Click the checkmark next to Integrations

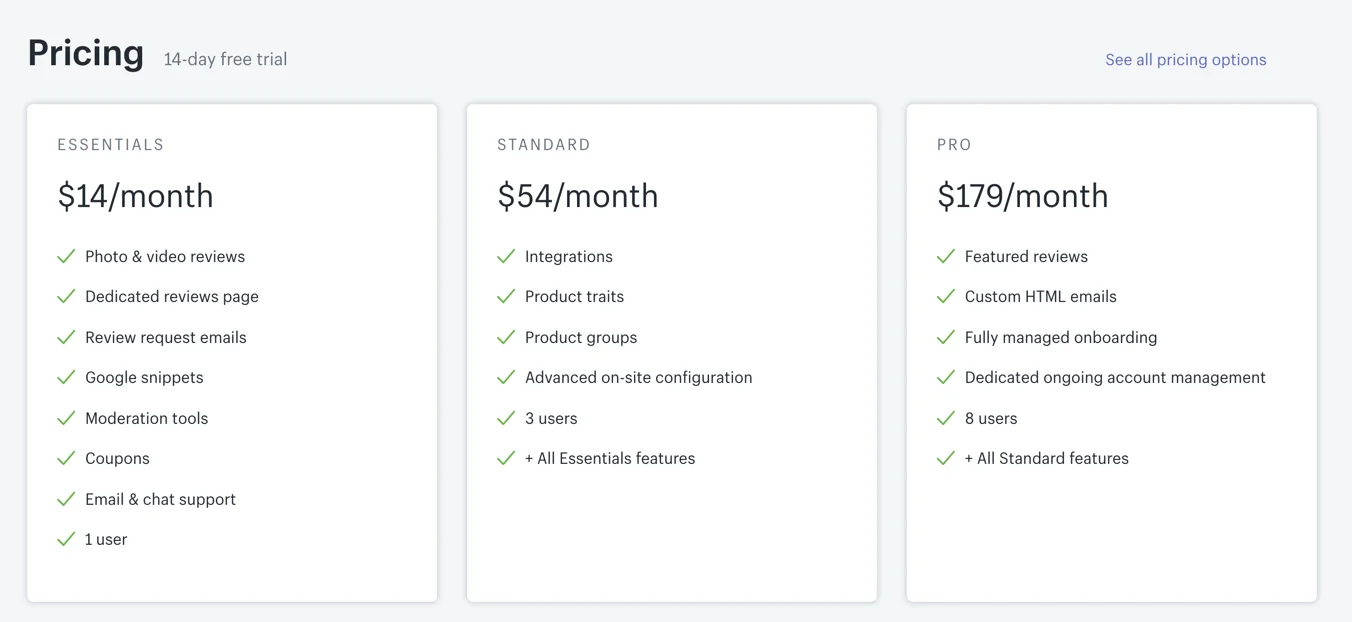506,257
